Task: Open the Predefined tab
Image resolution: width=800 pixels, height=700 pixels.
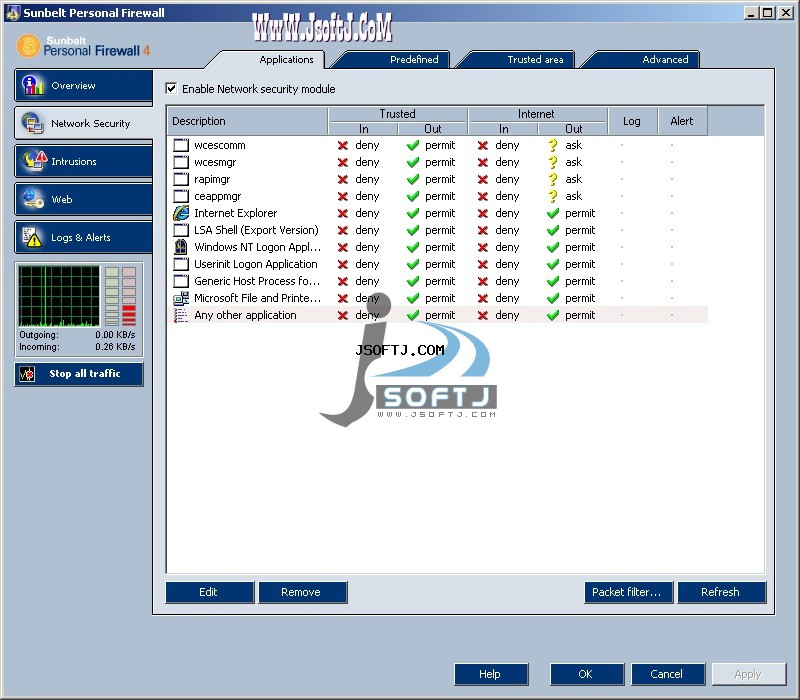Action: (x=414, y=60)
